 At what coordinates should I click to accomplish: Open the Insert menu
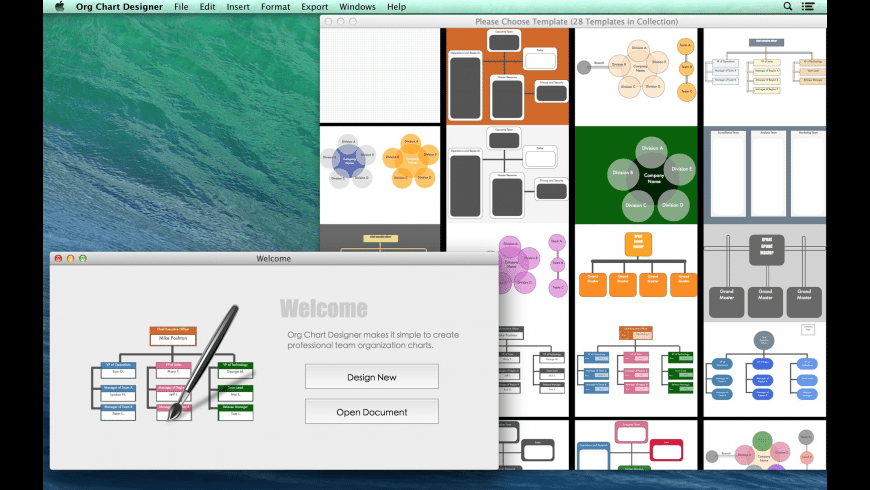point(238,7)
